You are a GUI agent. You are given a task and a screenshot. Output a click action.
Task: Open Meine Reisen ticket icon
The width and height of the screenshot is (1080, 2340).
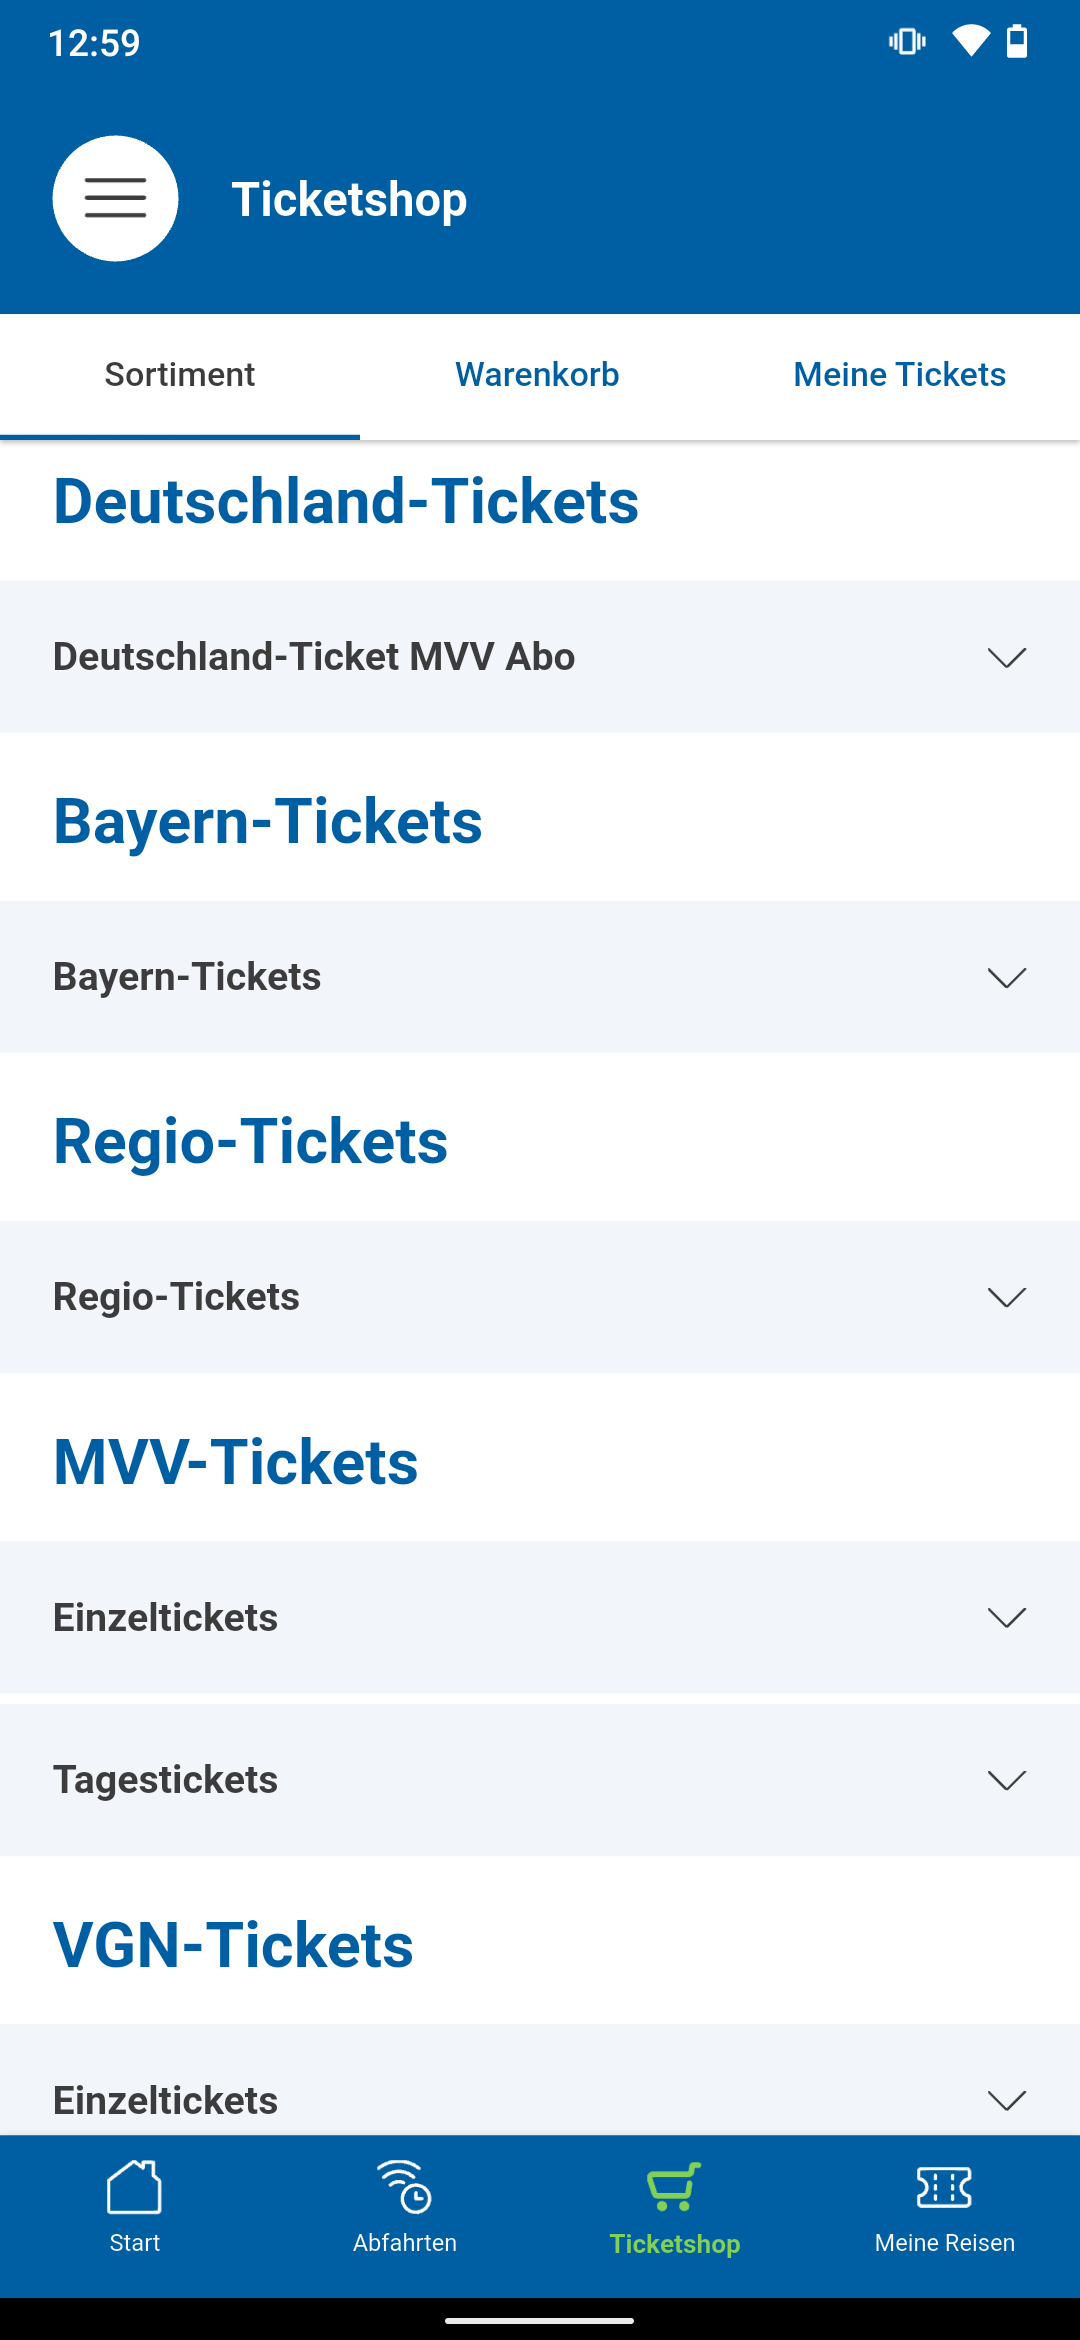[944, 2187]
